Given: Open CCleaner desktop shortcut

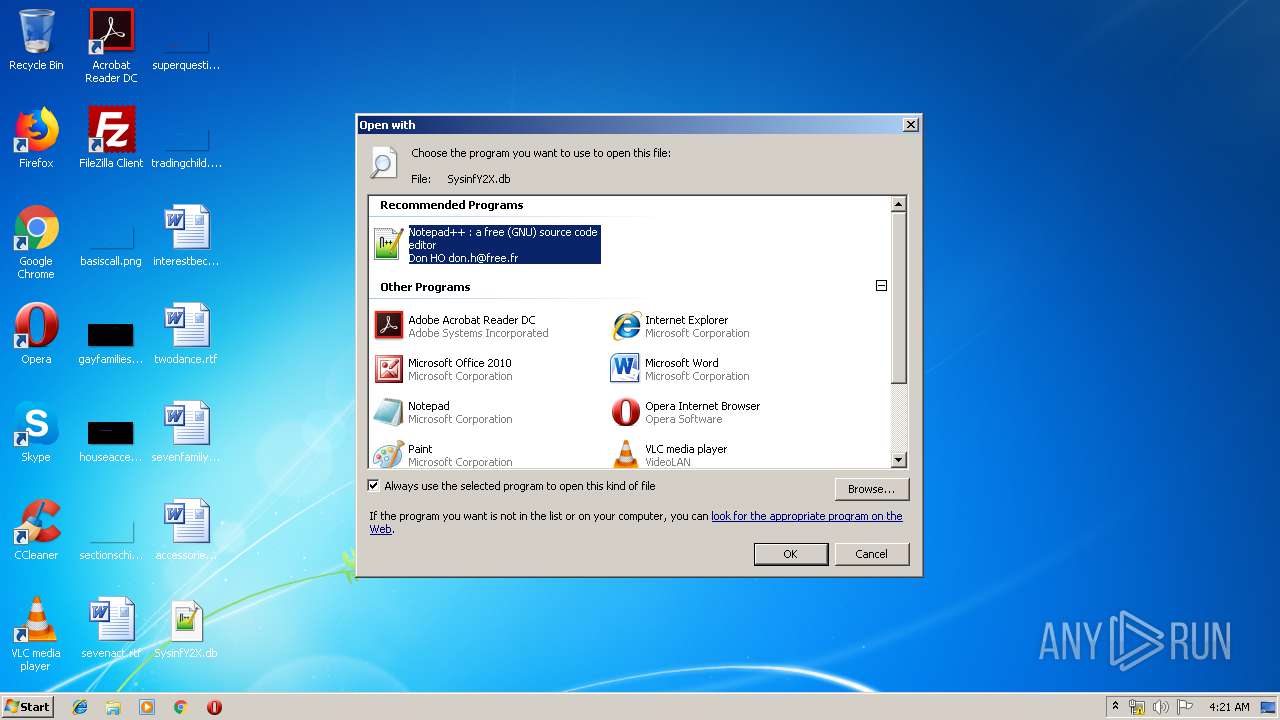Looking at the screenshot, I should click(36, 530).
